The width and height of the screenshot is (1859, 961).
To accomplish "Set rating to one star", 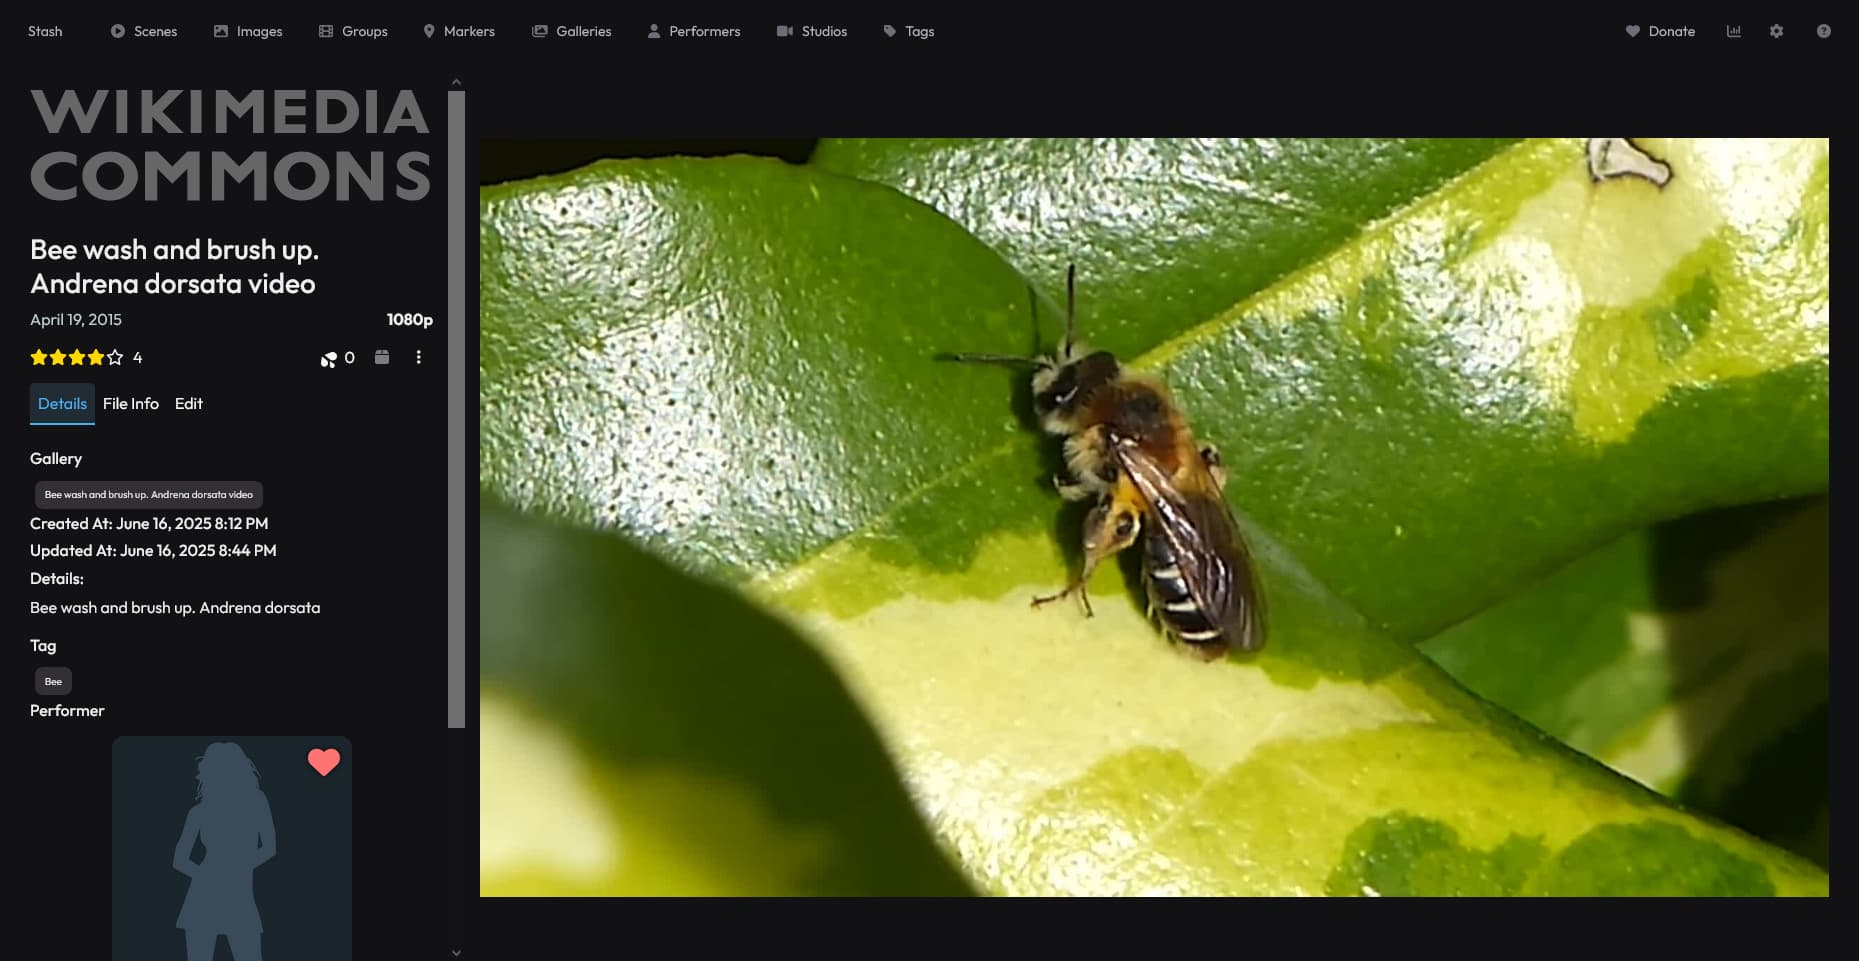I will point(39,357).
